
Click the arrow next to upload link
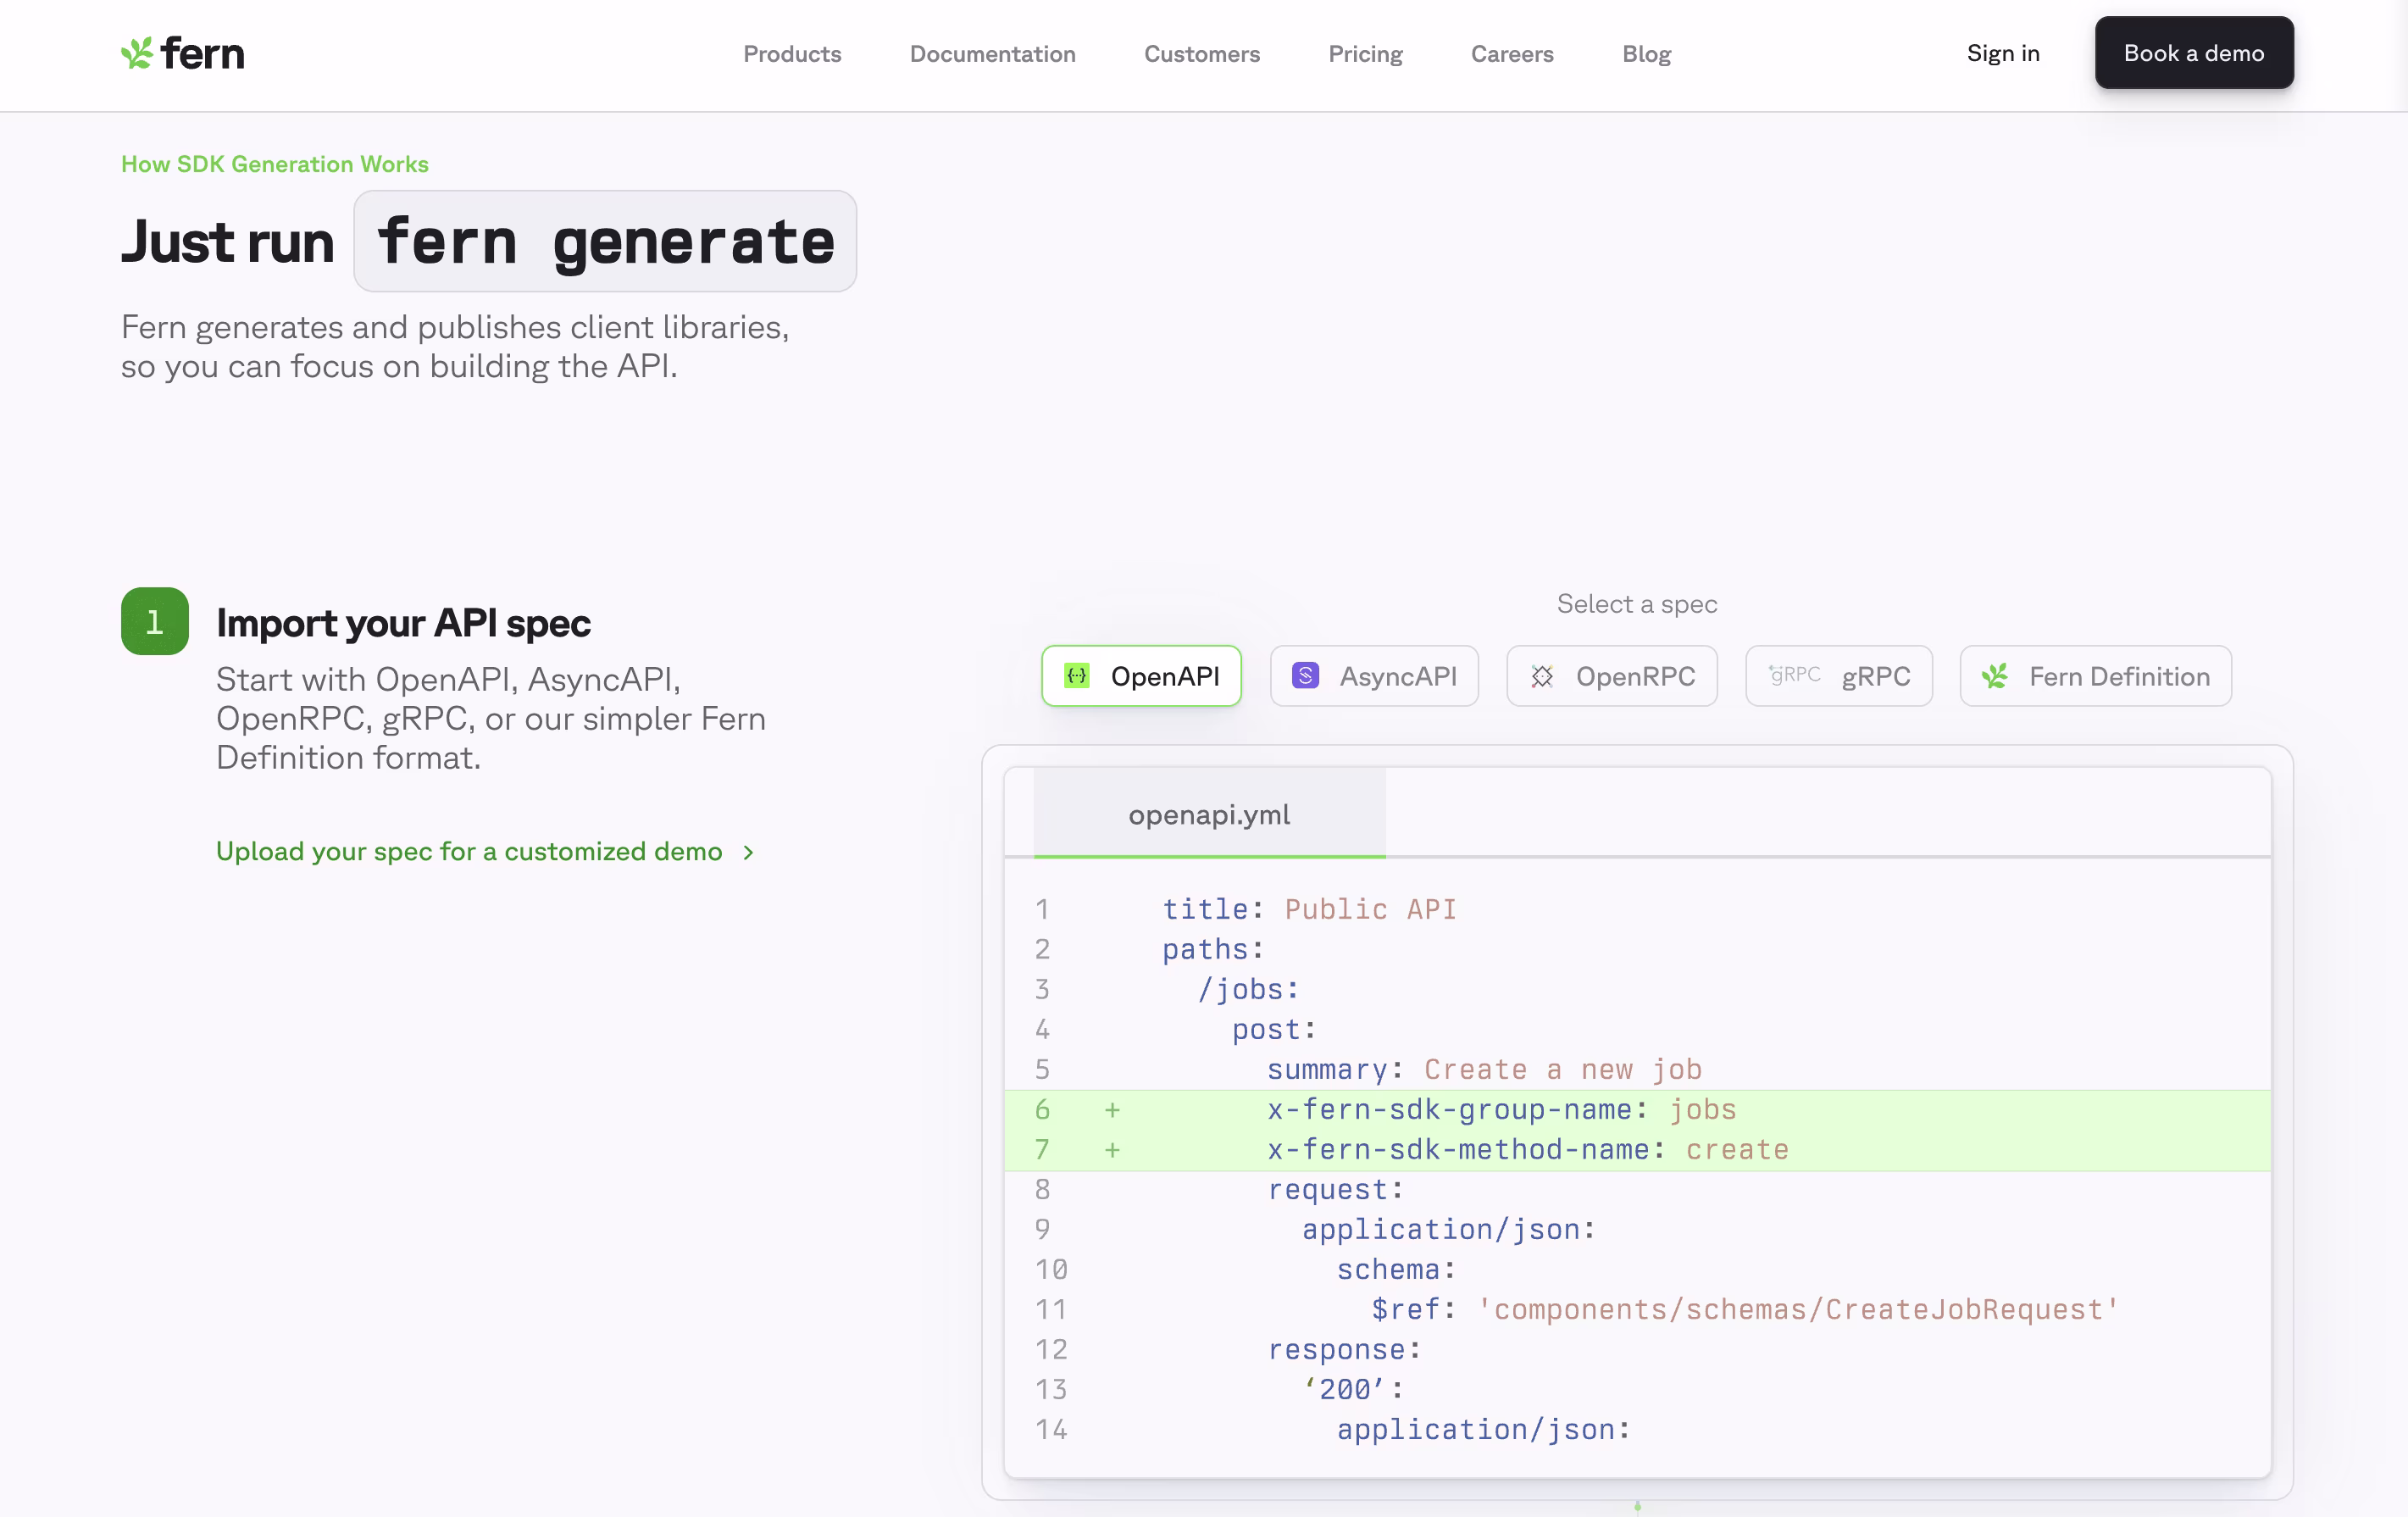coord(749,853)
